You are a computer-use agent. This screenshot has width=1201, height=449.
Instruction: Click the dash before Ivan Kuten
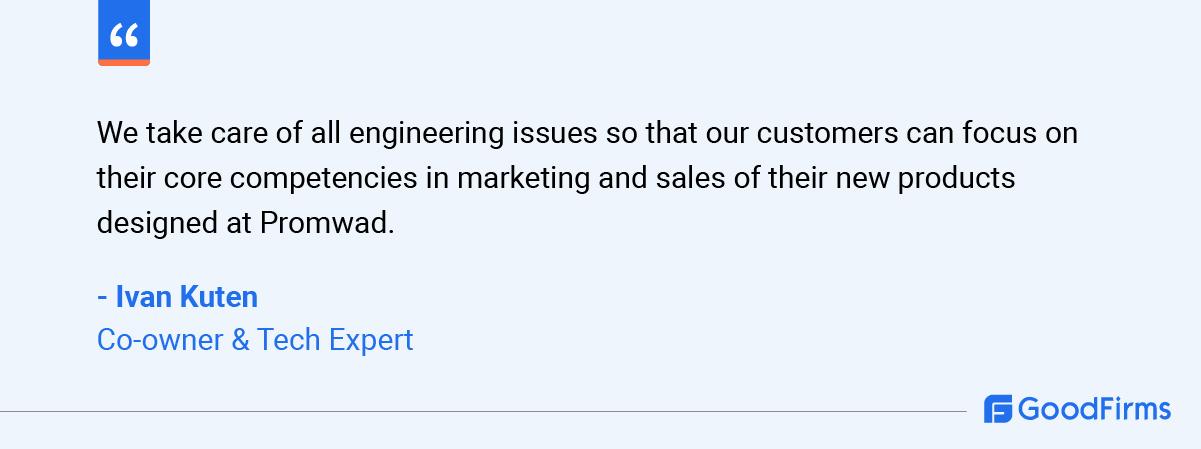point(102,298)
